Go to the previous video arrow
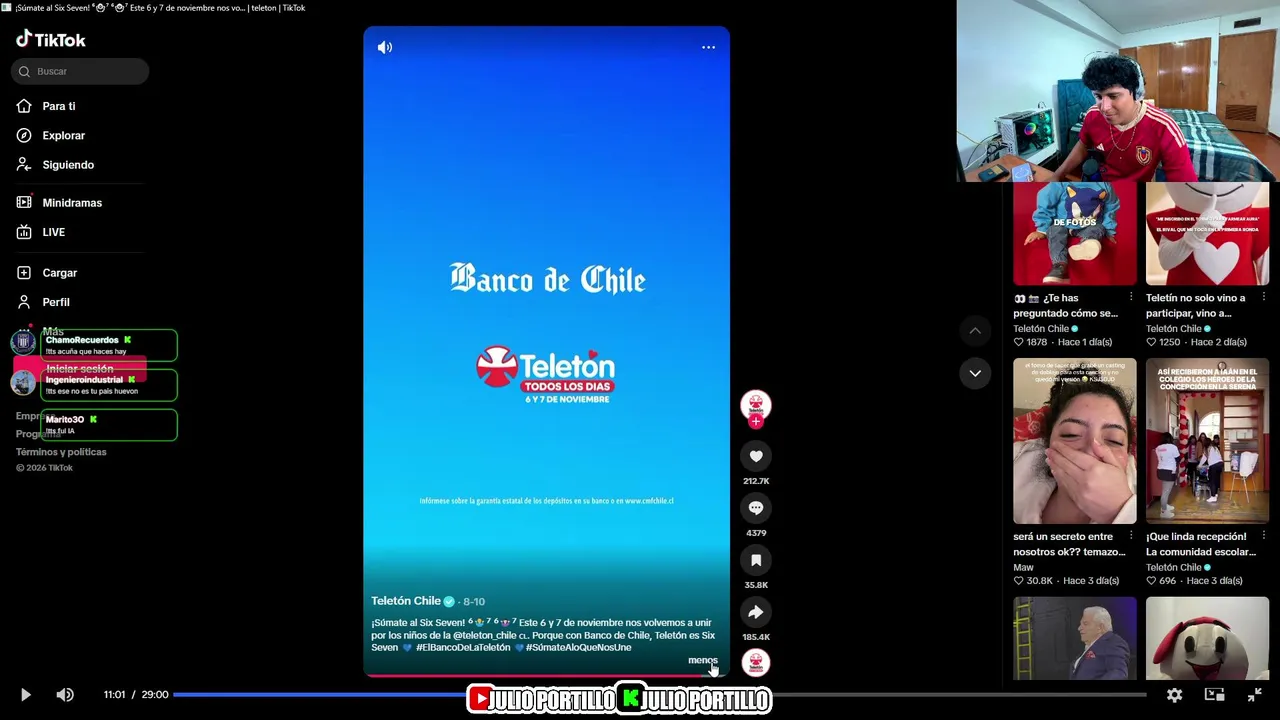Viewport: 1280px width, 720px height. [975, 331]
